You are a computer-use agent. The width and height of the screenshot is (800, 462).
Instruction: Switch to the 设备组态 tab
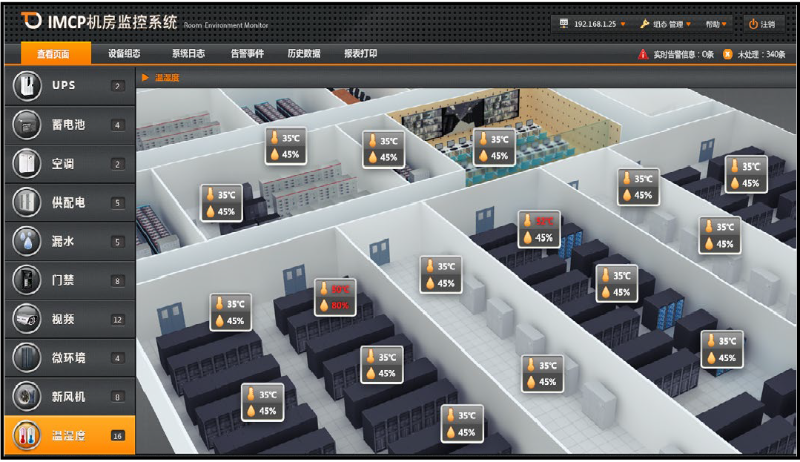pos(124,54)
